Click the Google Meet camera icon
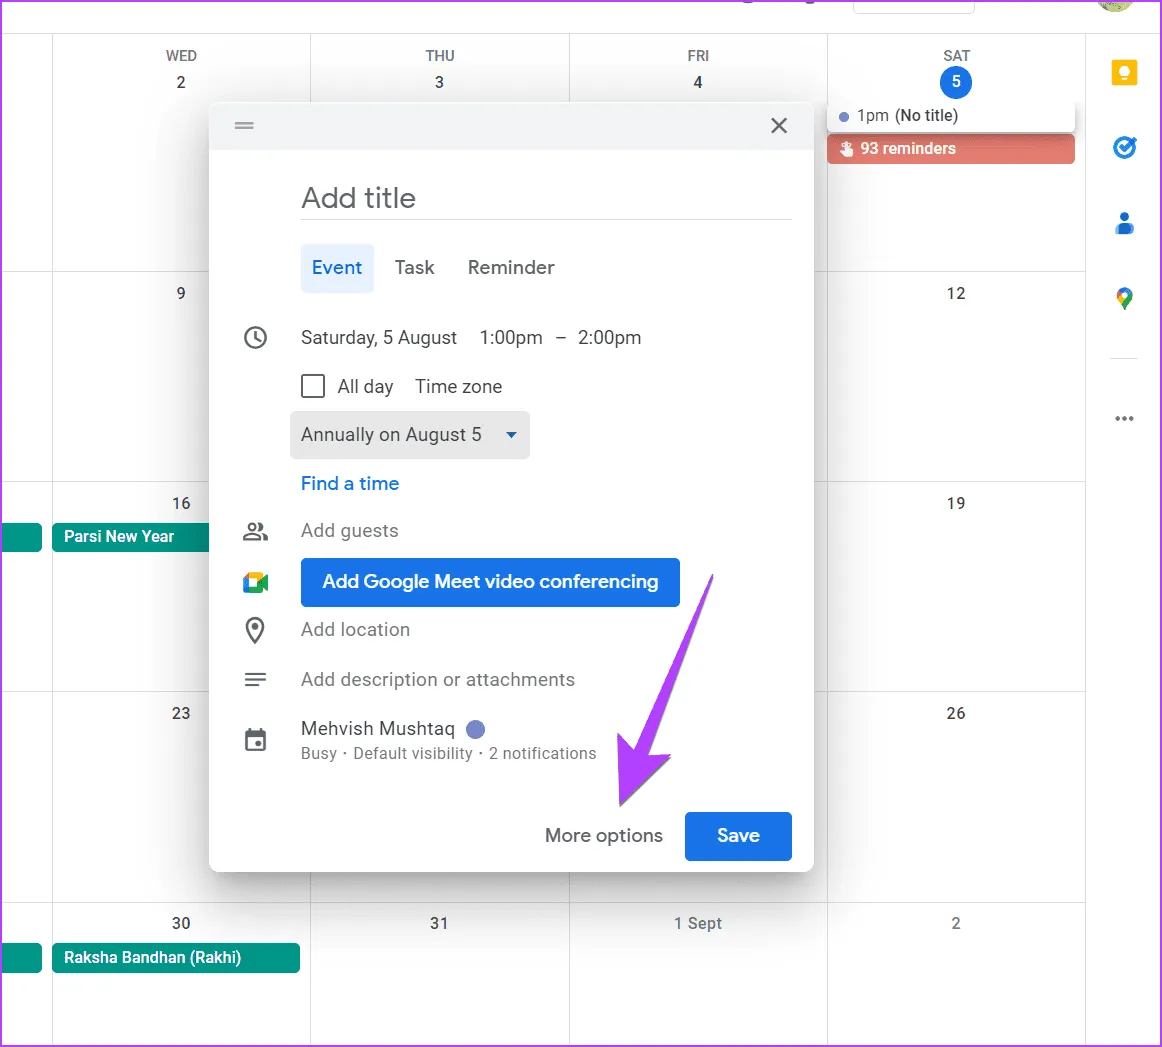The image size is (1162, 1047). pyautogui.click(x=255, y=583)
